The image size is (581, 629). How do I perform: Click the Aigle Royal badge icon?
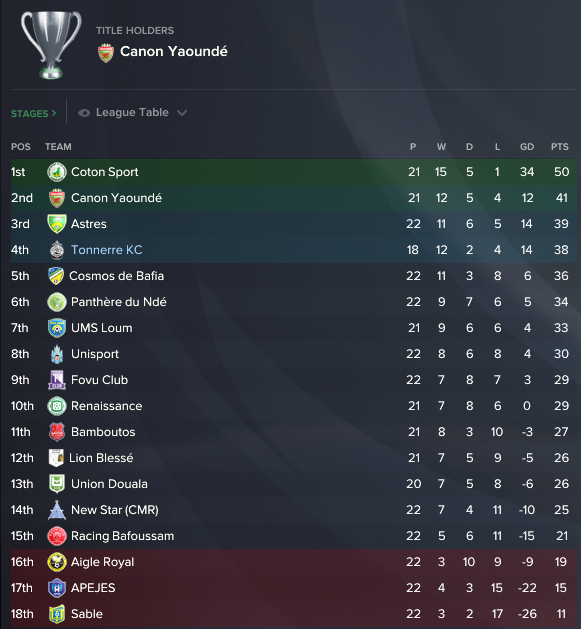(57, 562)
